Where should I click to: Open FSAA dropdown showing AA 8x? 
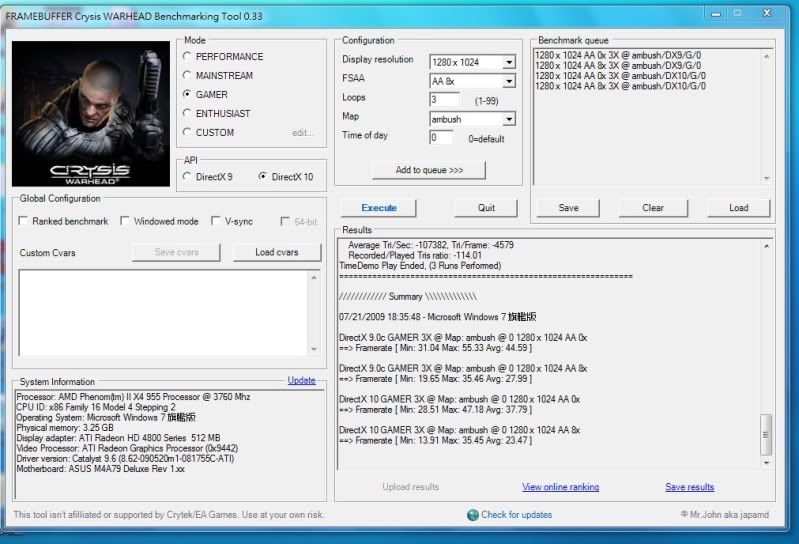point(509,81)
